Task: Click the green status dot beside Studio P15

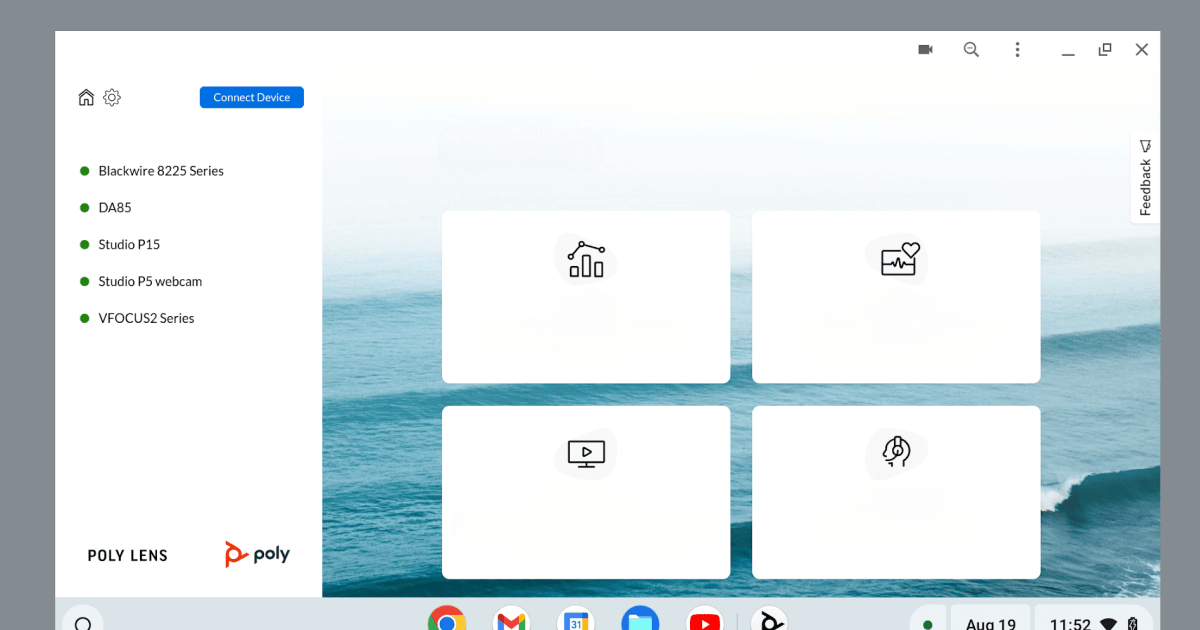Action: 85,244
